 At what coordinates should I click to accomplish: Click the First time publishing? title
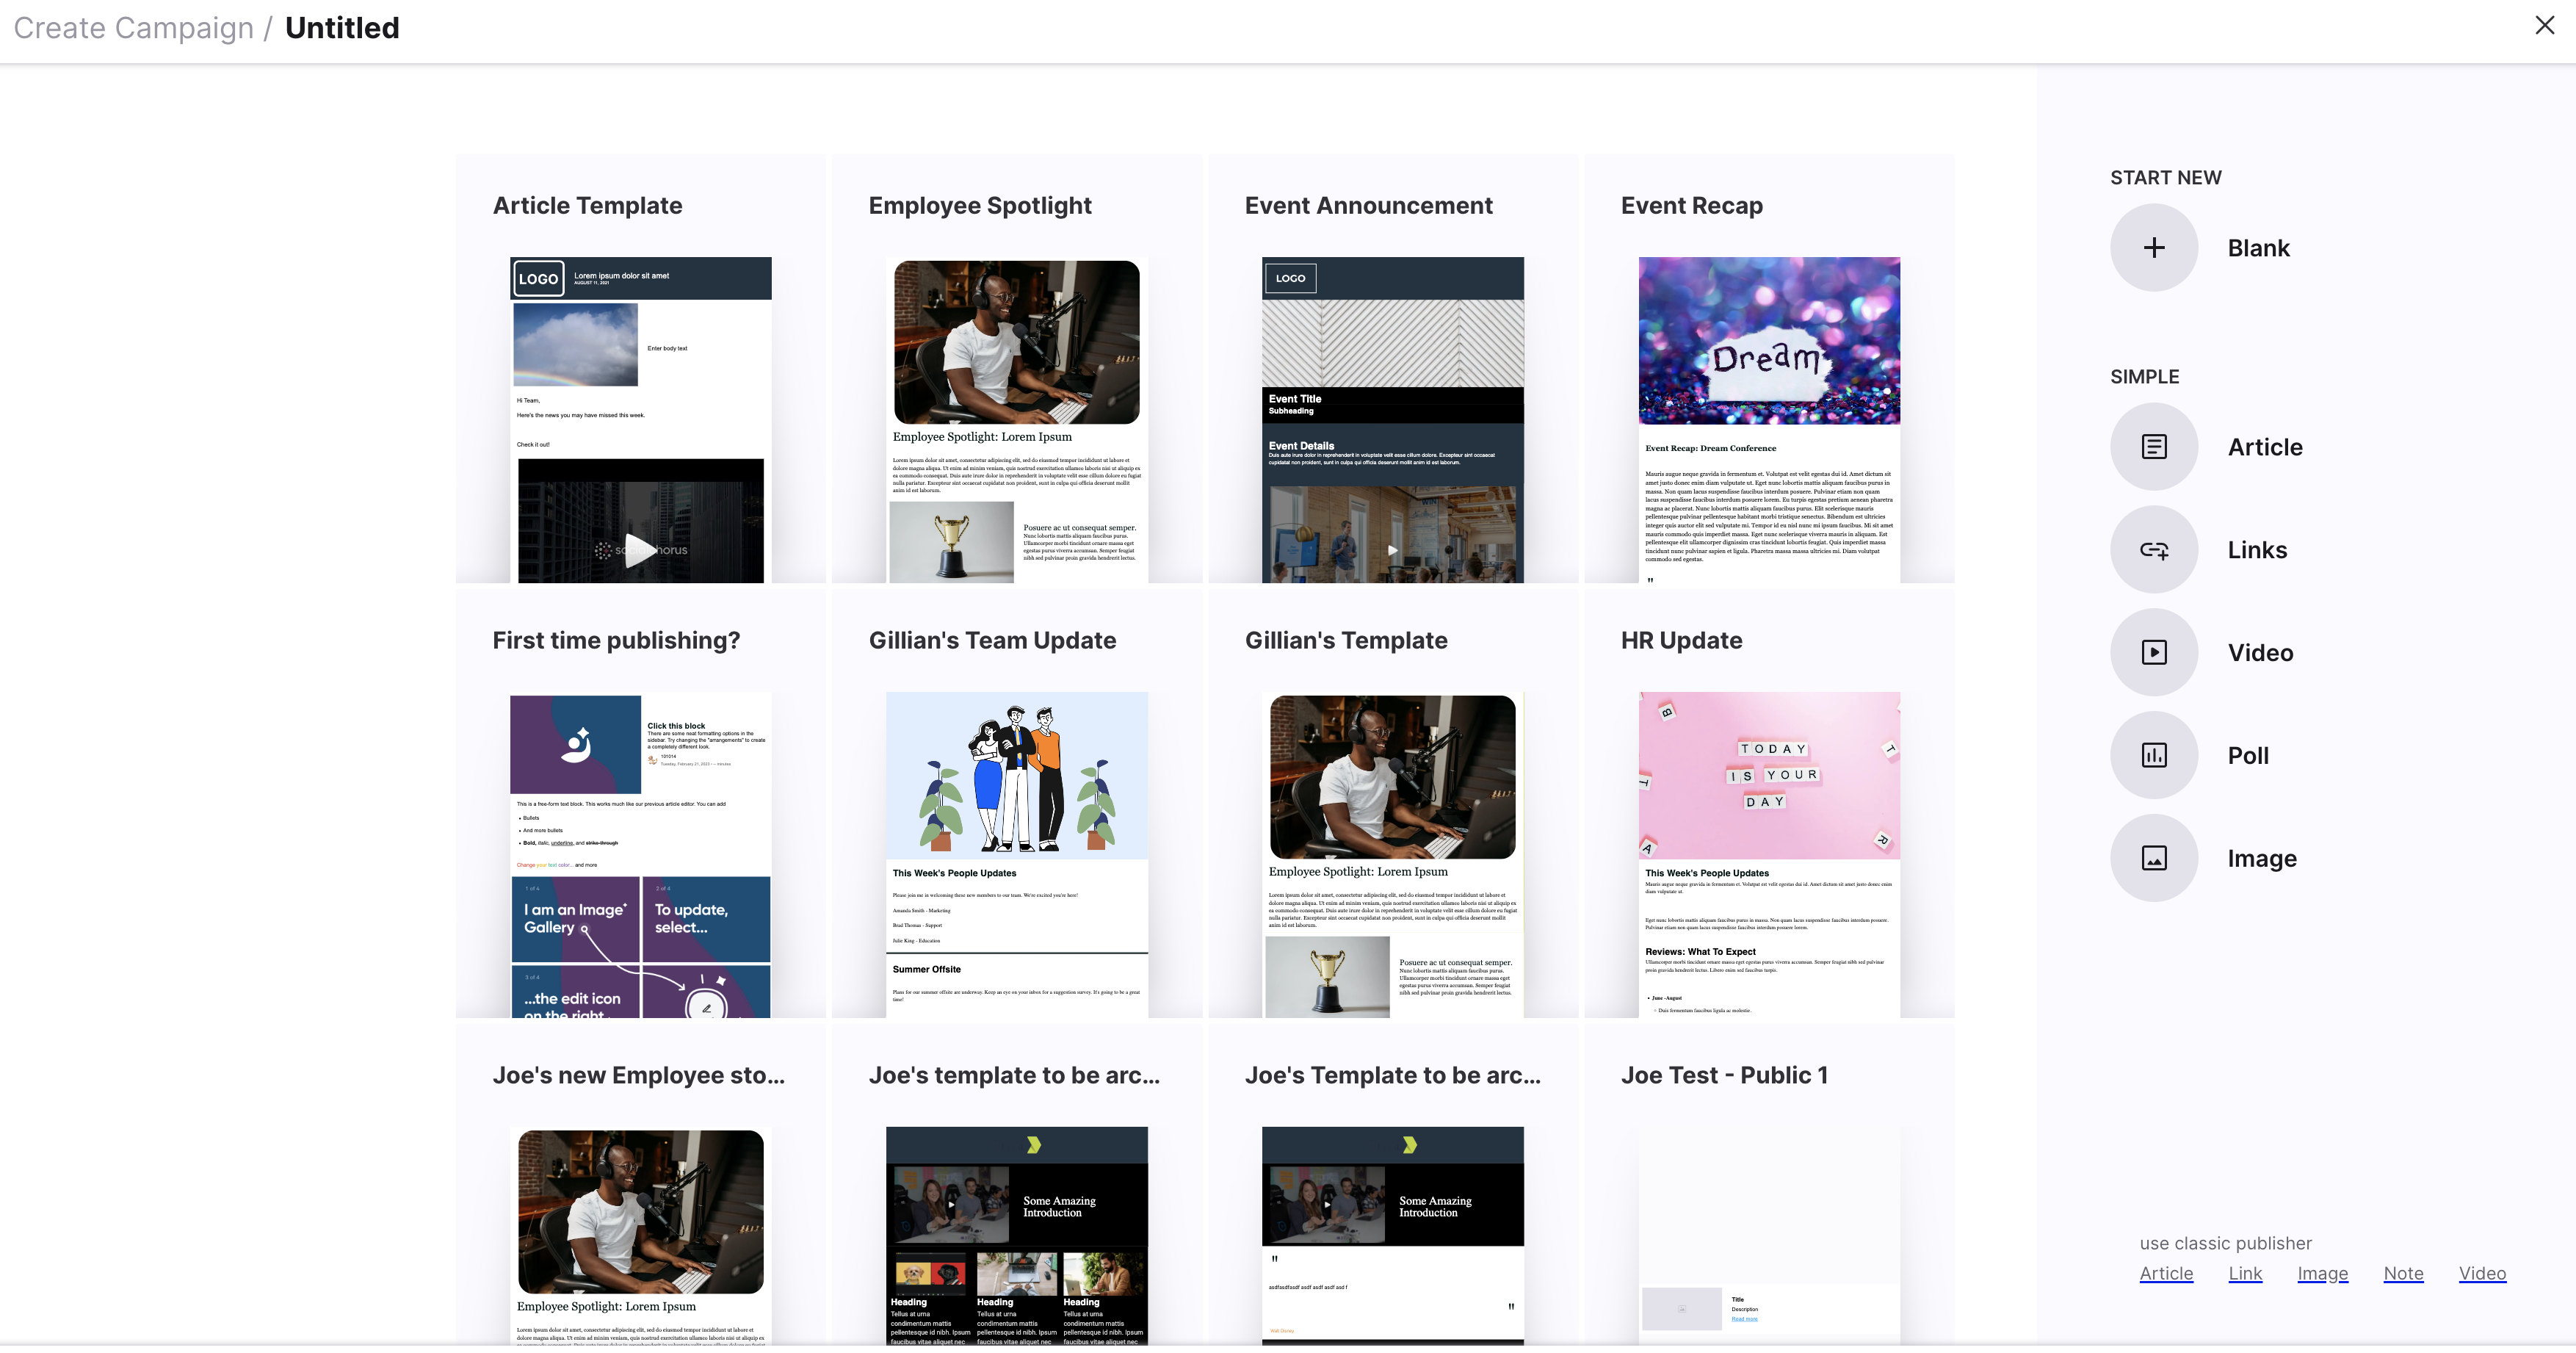pyautogui.click(x=616, y=640)
